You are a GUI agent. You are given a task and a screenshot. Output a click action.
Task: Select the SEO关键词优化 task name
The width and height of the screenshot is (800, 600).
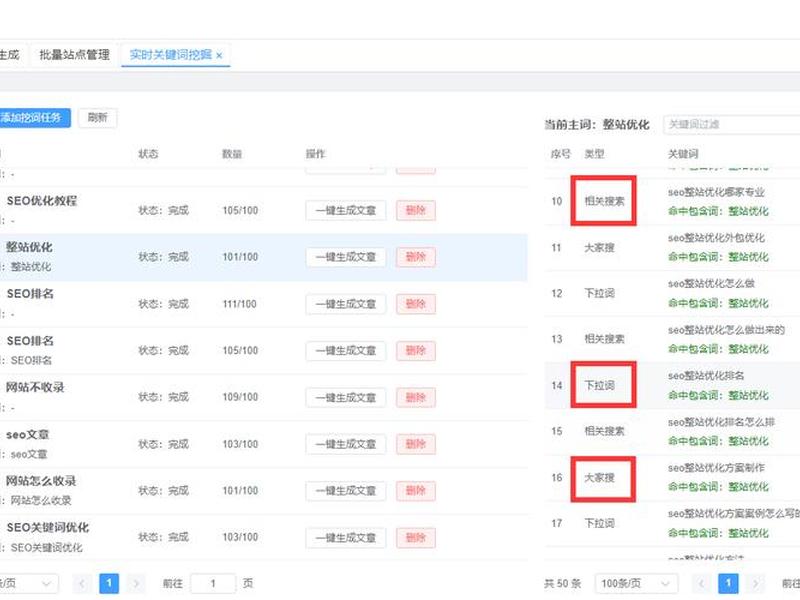click(x=47, y=528)
